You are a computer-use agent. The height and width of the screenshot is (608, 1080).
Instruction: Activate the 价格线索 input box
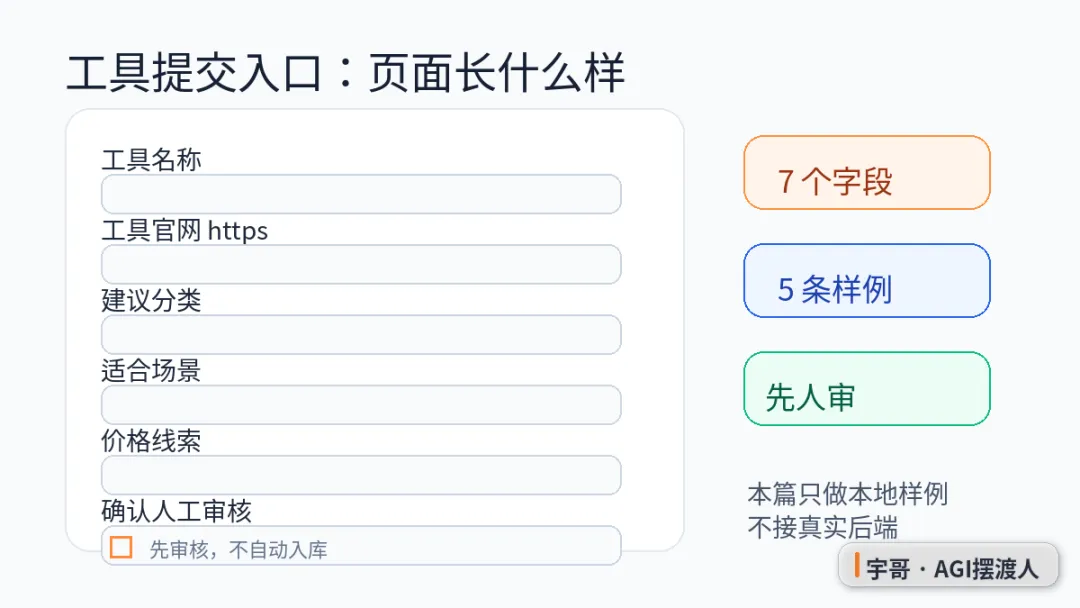click(361, 475)
